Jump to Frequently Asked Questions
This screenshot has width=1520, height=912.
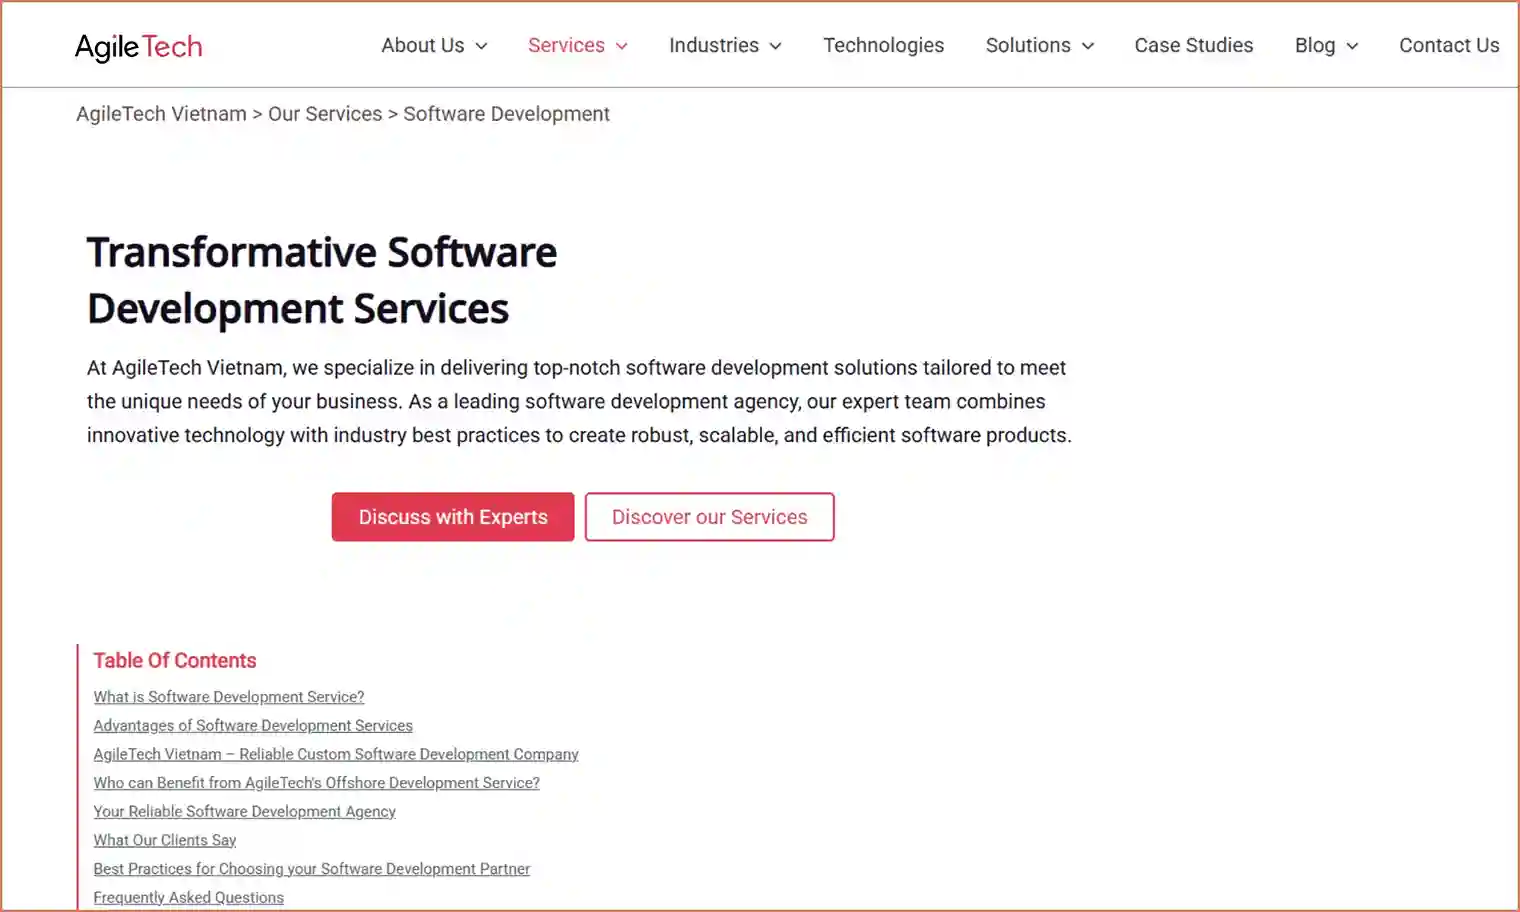pyautogui.click(x=188, y=898)
